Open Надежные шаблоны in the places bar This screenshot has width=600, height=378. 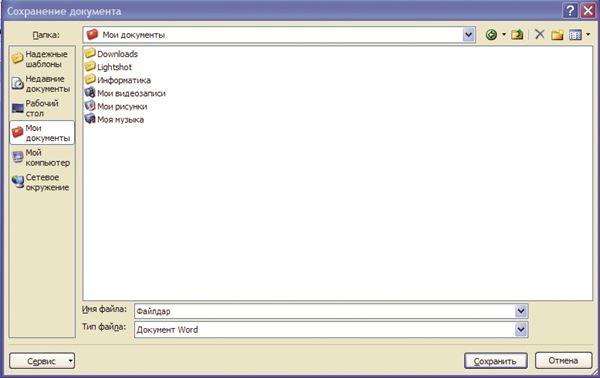[42, 59]
